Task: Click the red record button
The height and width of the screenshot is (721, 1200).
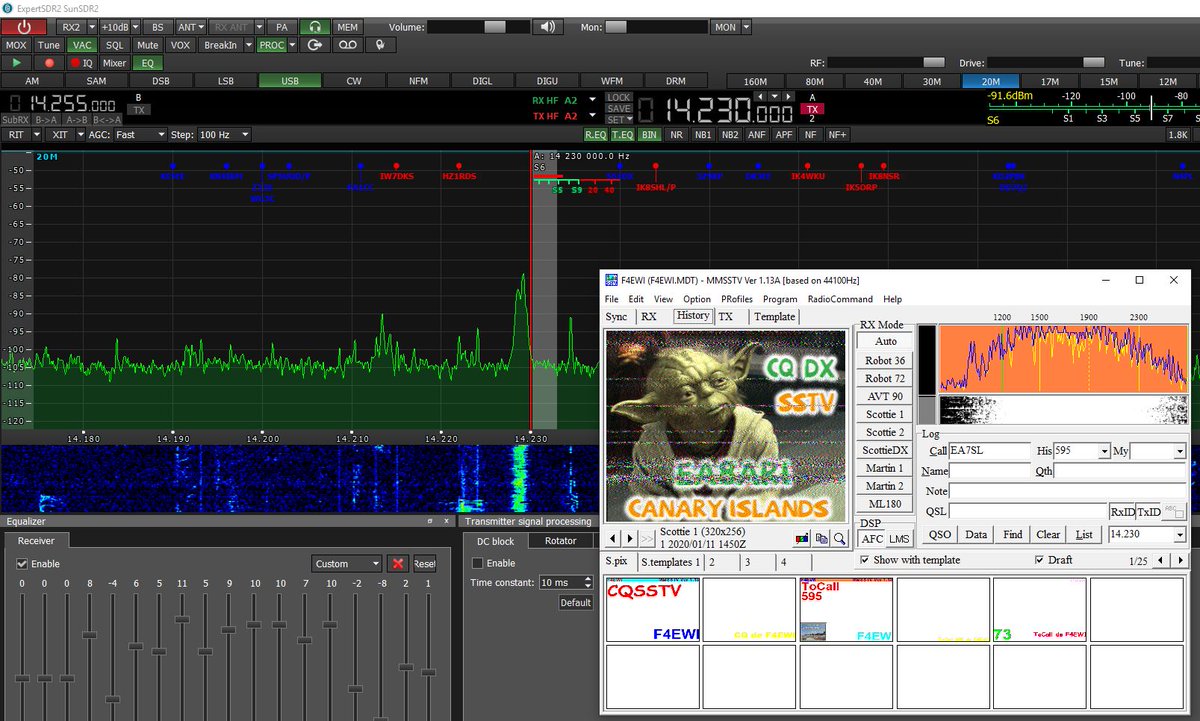Action: pos(47,62)
